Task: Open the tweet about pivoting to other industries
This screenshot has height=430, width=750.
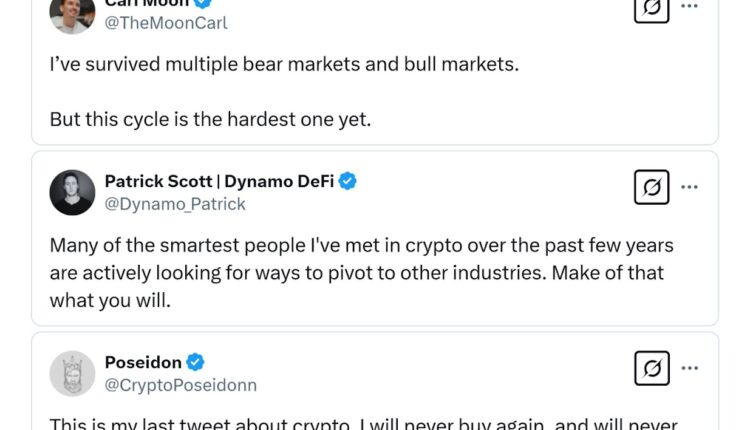Action: [x=360, y=272]
